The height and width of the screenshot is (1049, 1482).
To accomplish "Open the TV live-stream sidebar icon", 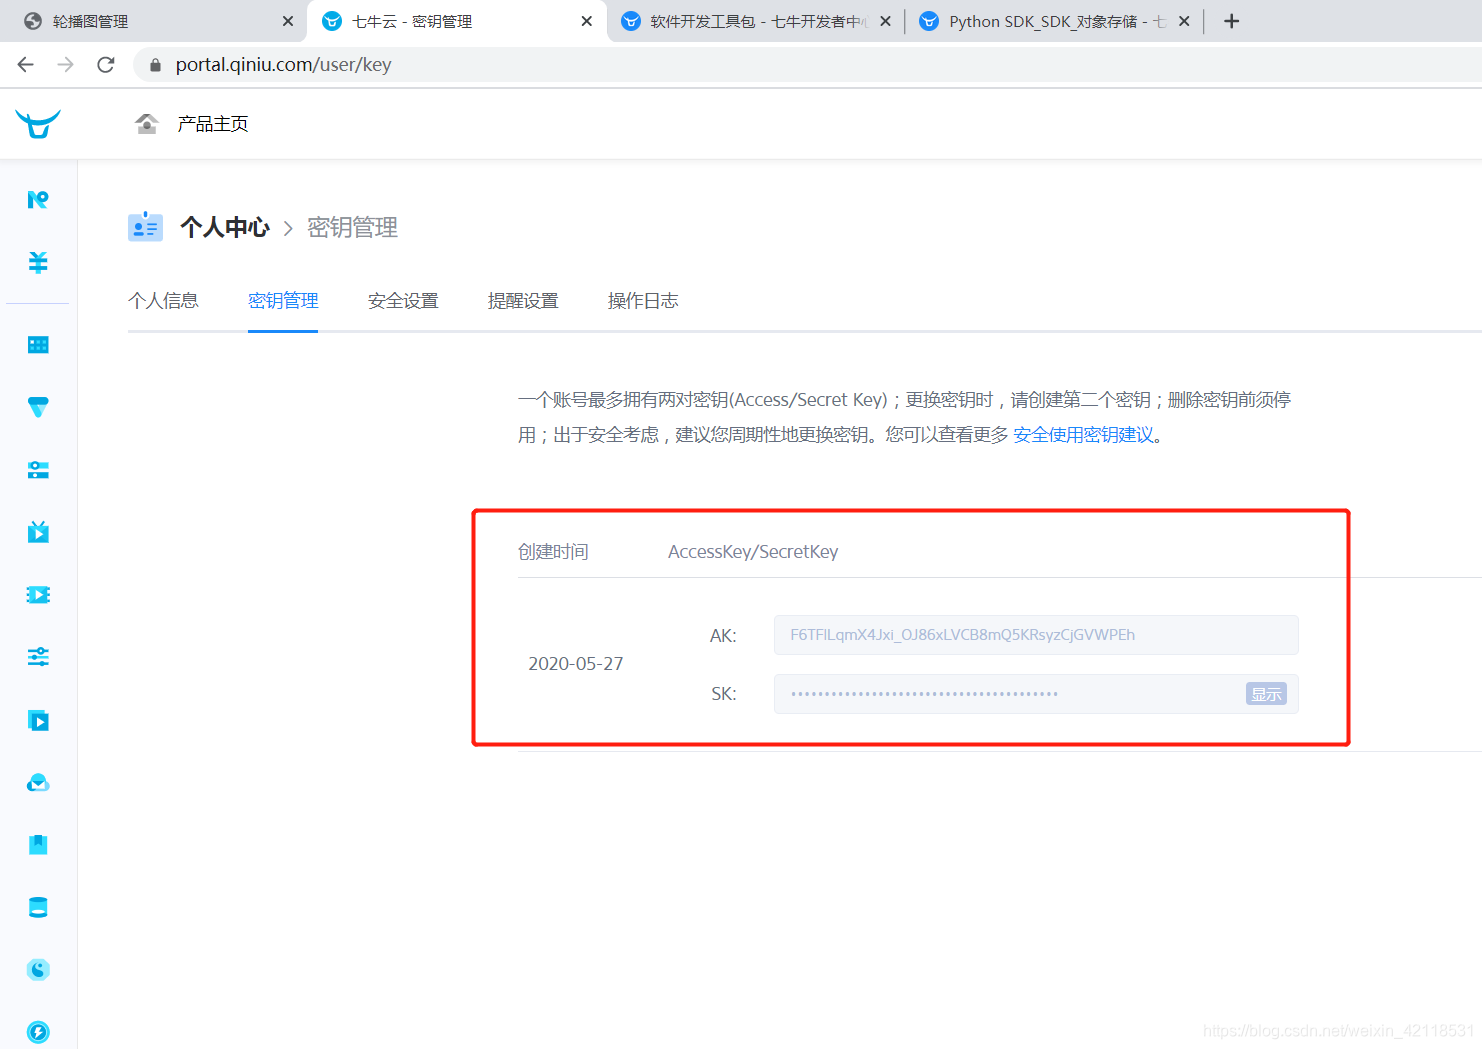I will click(x=38, y=532).
